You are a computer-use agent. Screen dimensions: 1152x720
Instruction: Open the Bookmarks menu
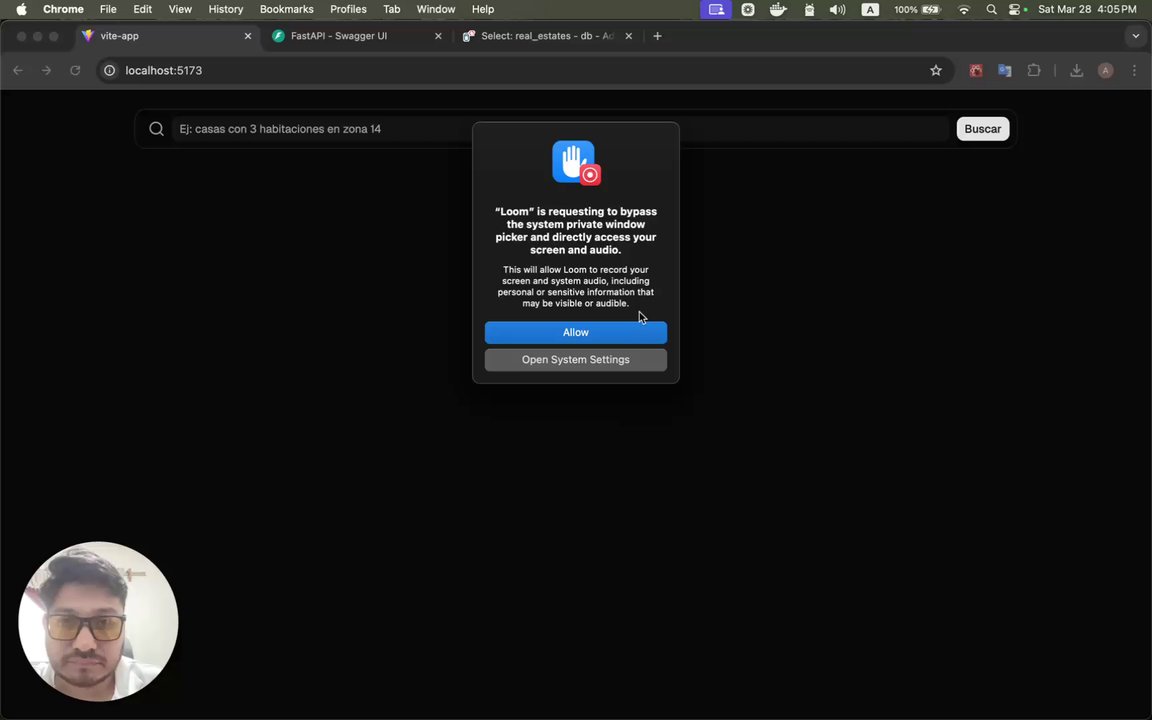pyautogui.click(x=287, y=10)
